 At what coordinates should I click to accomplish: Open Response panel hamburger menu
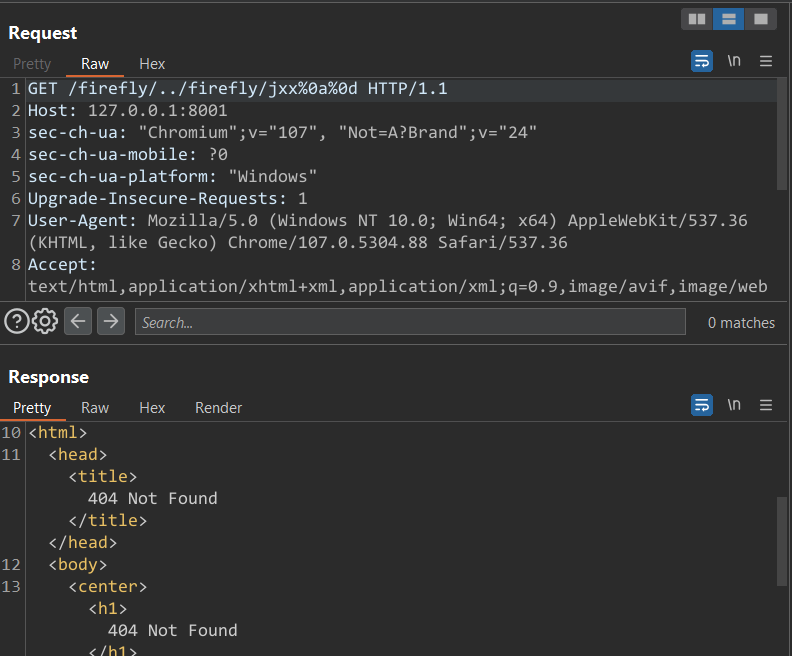(766, 405)
